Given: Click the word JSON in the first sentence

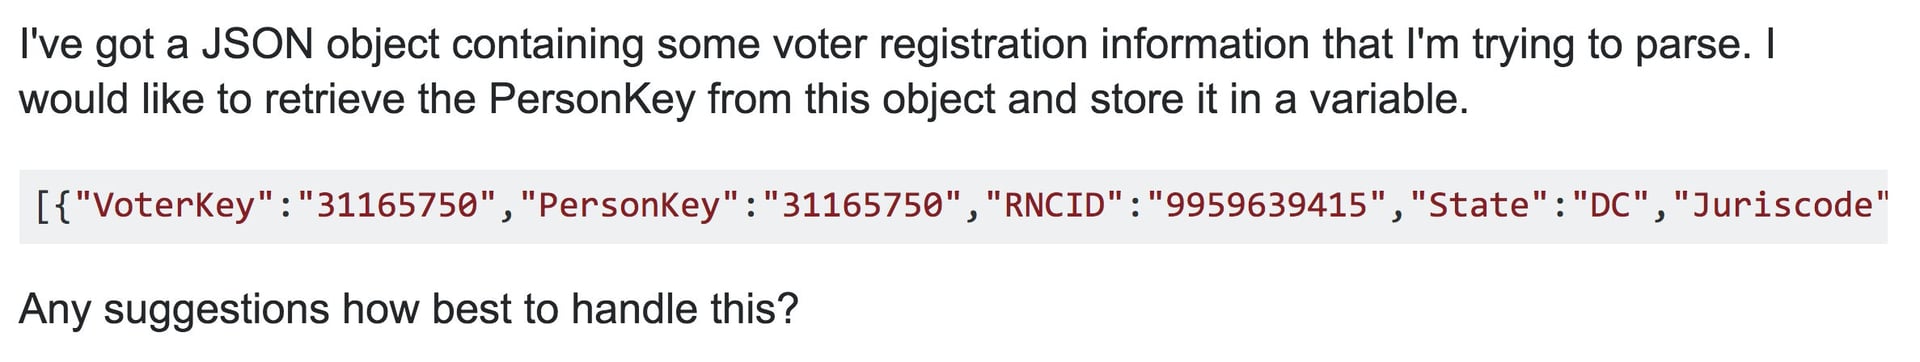Looking at the screenshot, I should point(258,45).
